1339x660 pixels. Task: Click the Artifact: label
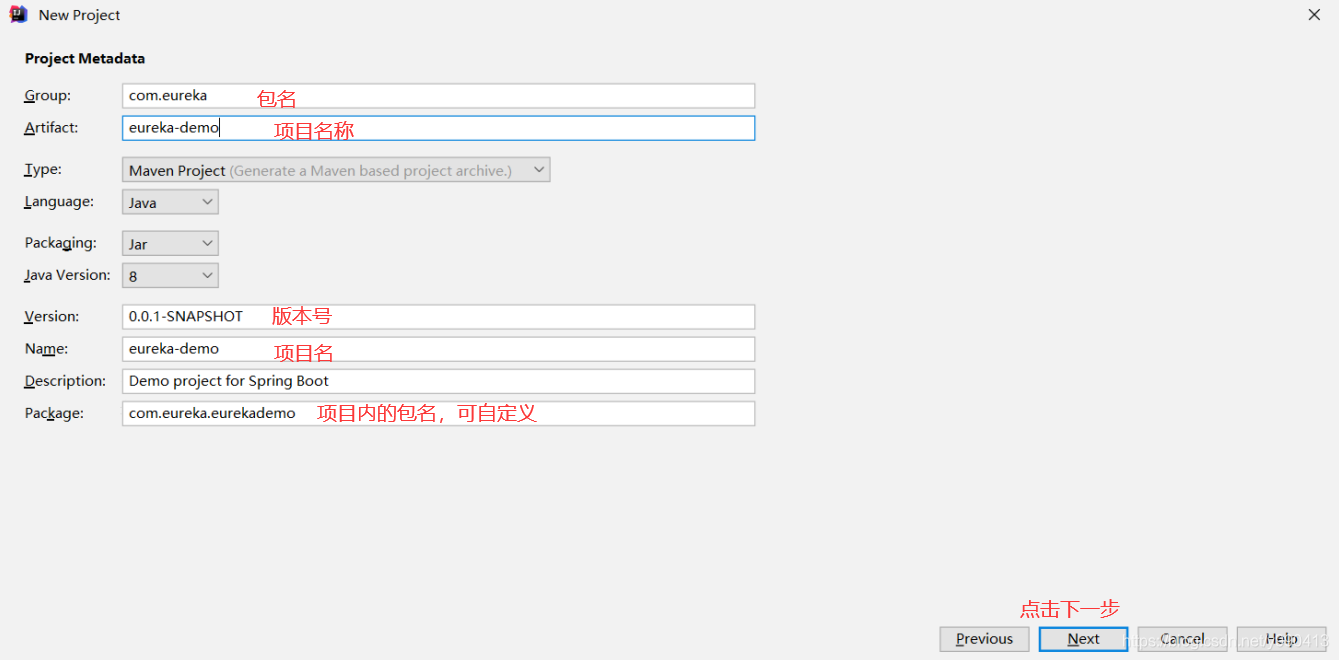[x=51, y=128]
